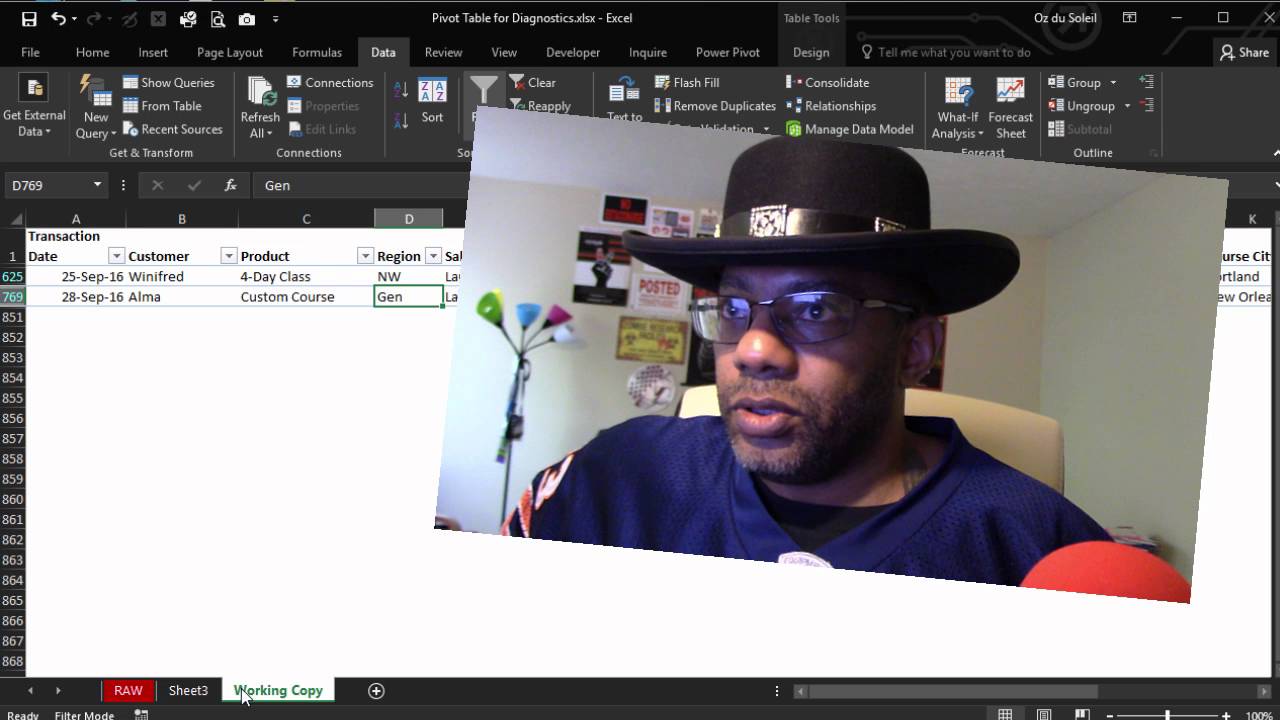This screenshot has width=1280, height=720.
Task: Click the Share button
Action: (1244, 52)
